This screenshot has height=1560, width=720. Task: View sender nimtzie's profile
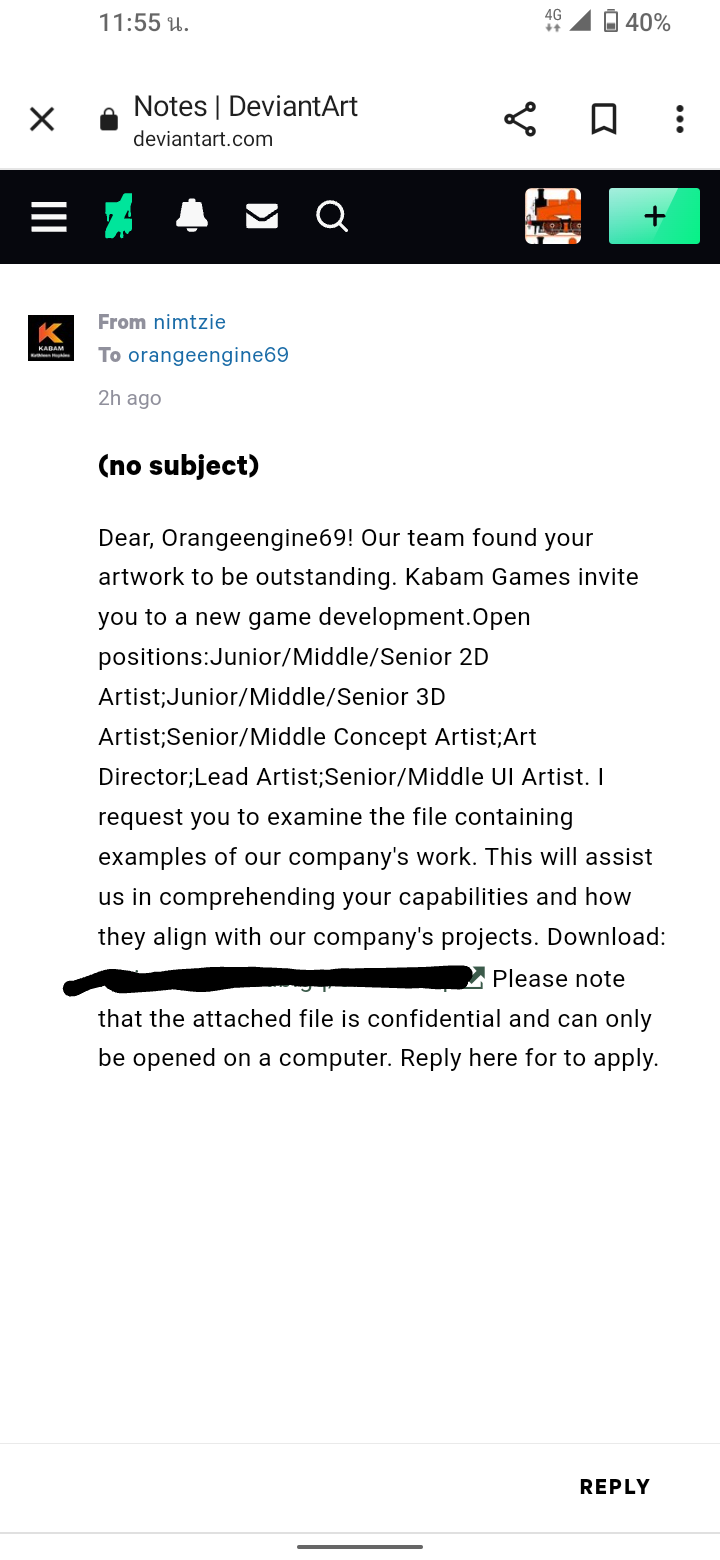(x=189, y=322)
